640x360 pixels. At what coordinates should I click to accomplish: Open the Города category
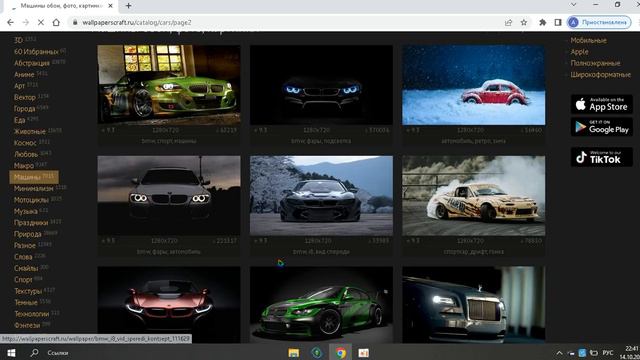(24, 109)
